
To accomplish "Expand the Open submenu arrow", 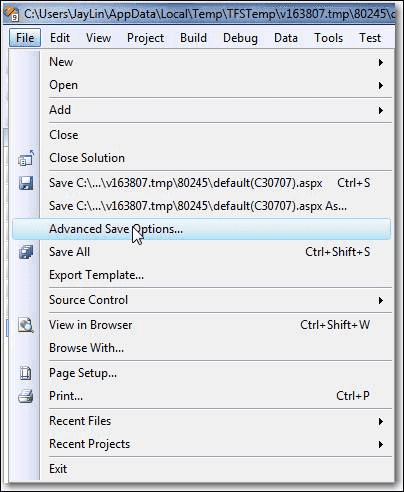I will click(381, 85).
